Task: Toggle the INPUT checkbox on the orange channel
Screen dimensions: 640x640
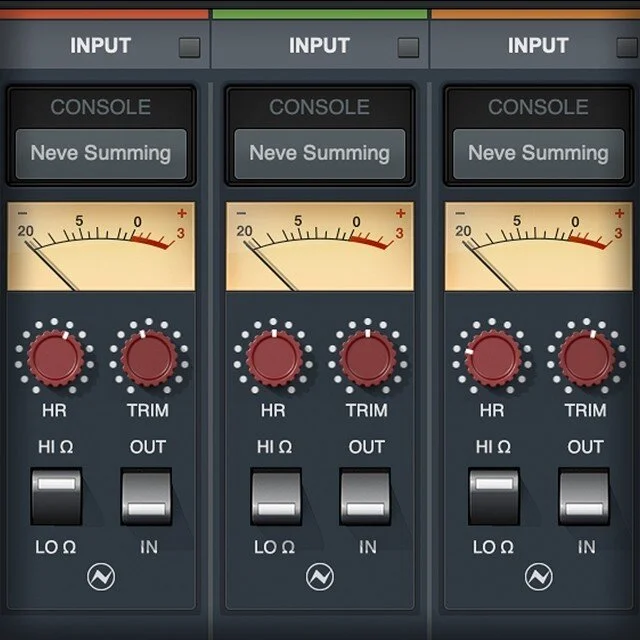Action: (x=627, y=48)
